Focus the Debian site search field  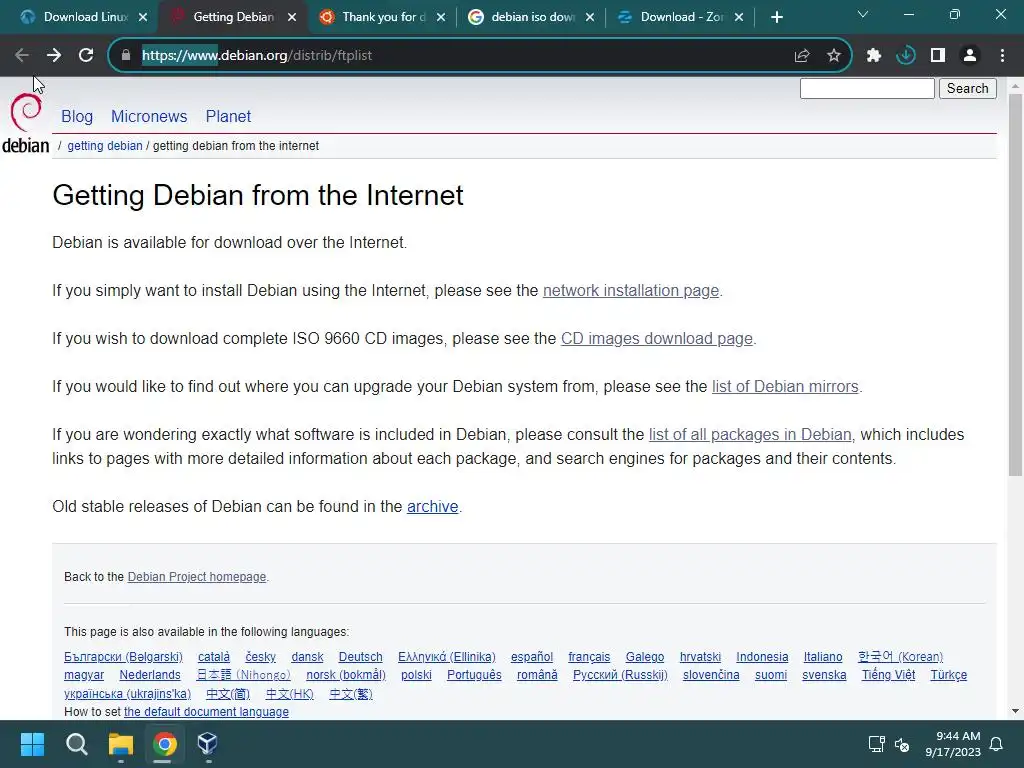click(867, 88)
